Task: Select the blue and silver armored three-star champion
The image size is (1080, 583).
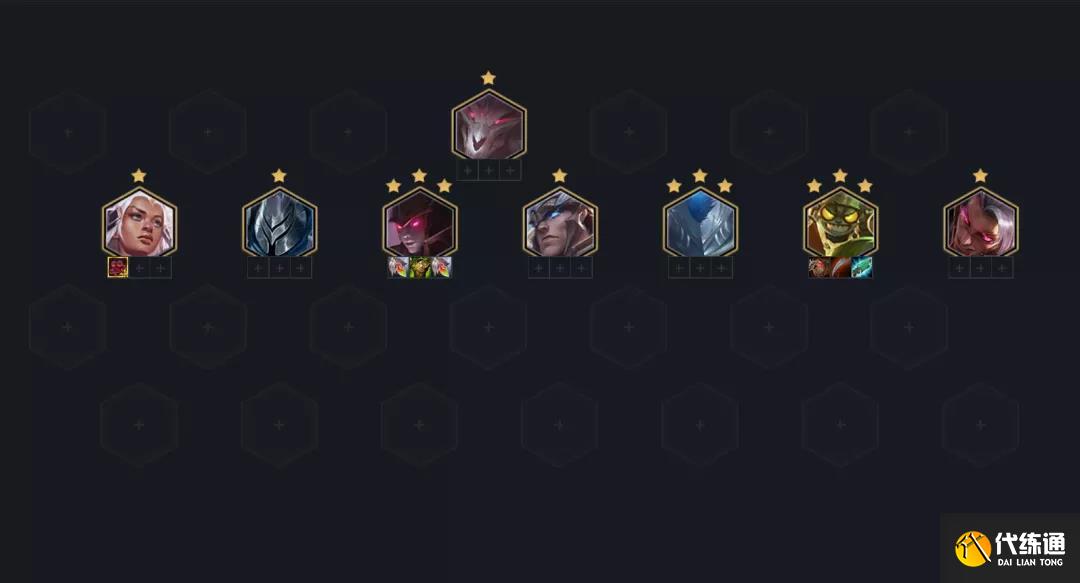Action: [700, 223]
